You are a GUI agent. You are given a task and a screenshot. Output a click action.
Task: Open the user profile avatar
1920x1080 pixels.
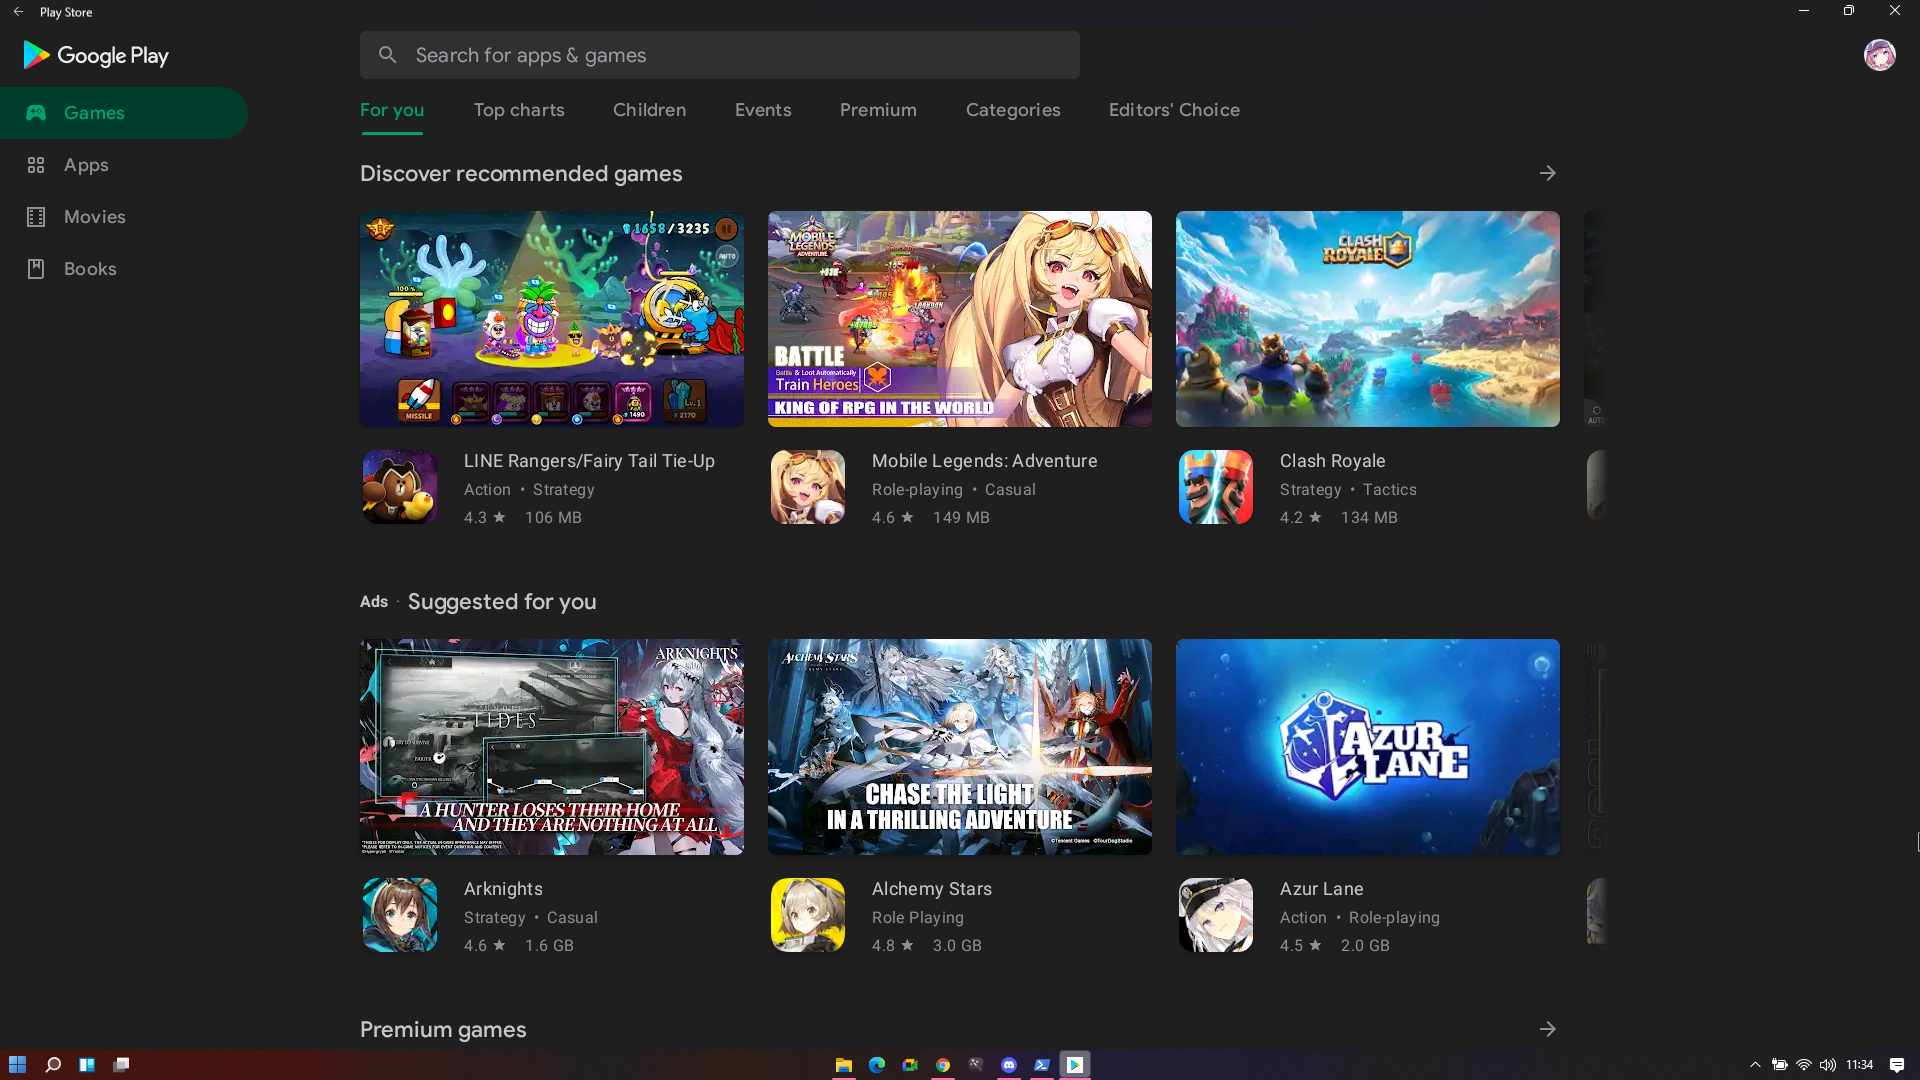click(1879, 55)
